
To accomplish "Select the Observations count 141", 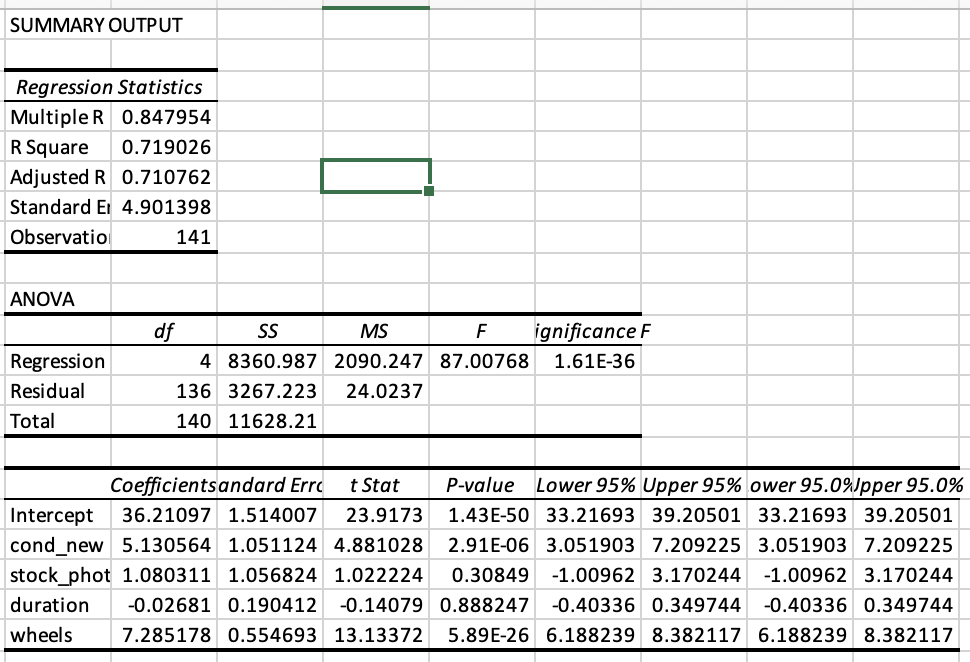I will tap(165, 237).
